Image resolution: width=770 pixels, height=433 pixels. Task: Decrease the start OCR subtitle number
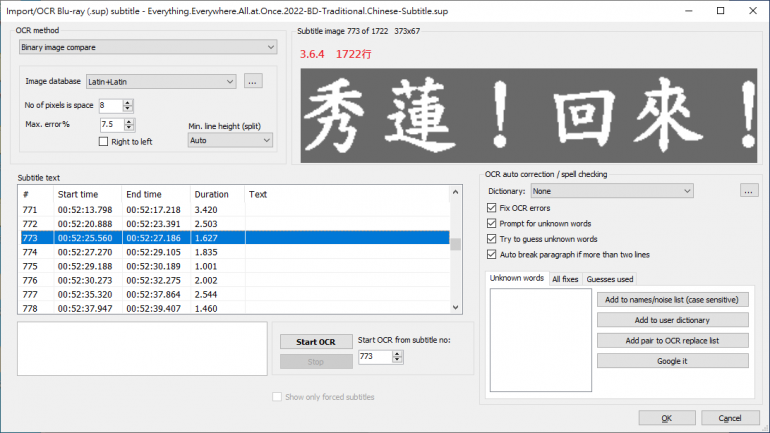tap(397, 360)
